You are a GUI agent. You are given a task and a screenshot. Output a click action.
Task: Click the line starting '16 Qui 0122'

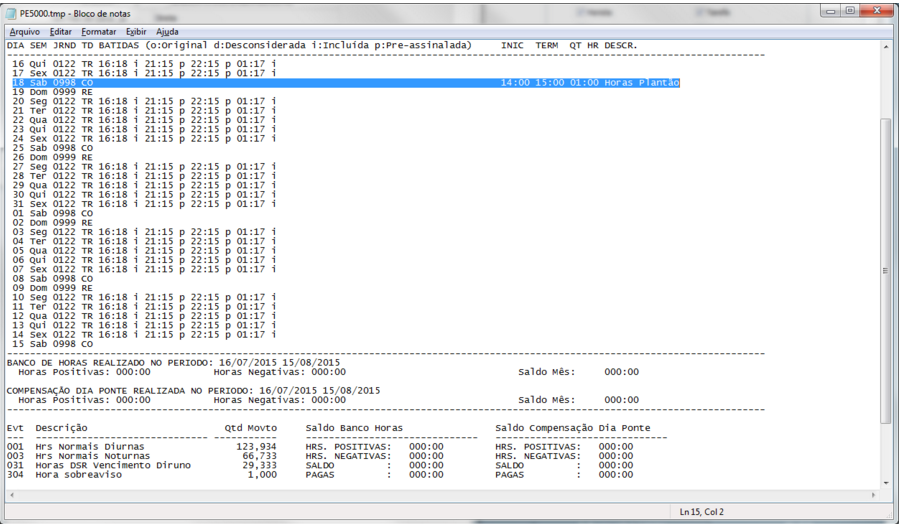tap(144, 64)
